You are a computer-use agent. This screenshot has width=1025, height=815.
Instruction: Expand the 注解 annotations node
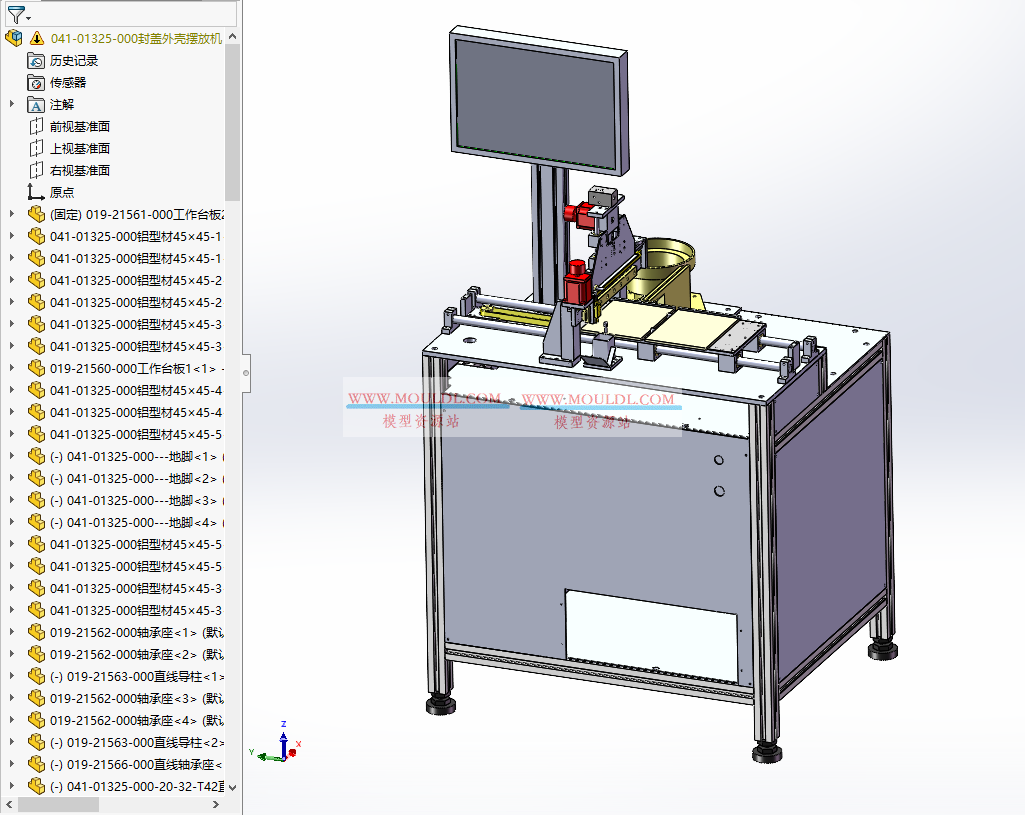(x=10, y=104)
